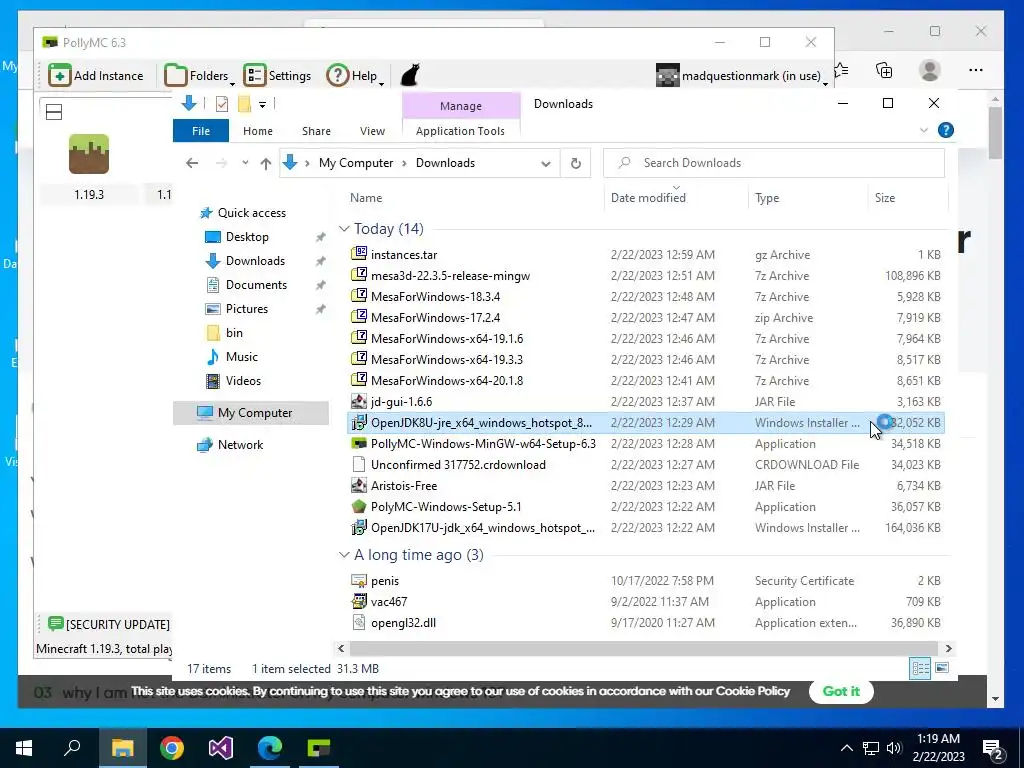Select instances.tar file
Screen dimensions: 1024x768
click(x=404, y=255)
